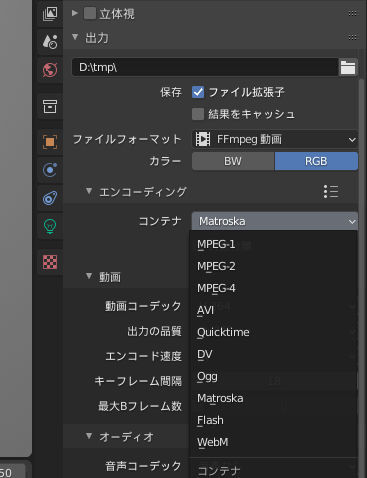Open the Texture properties checker tab
Viewport: 367px width, 478px height.
pos(50,262)
